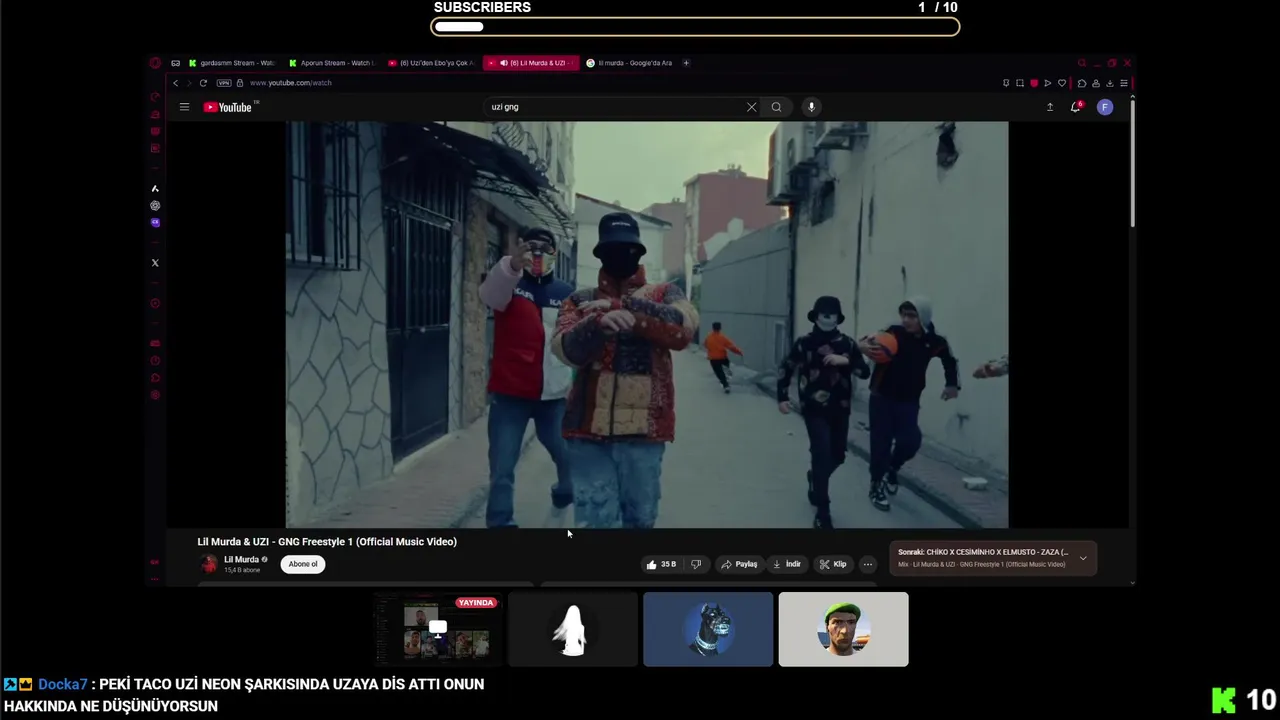Viewport: 1280px width, 720px height.
Task: Open the 'Lil Murda' channel name link
Action: tap(241, 560)
